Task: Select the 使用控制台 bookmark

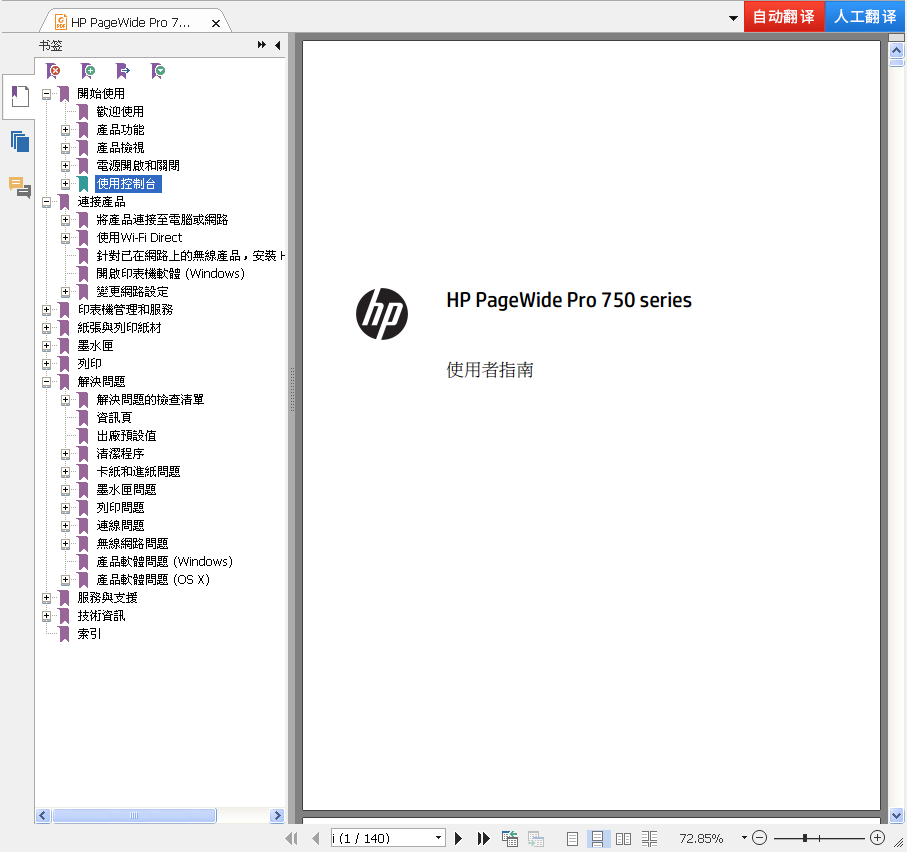Action: coord(126,184)
